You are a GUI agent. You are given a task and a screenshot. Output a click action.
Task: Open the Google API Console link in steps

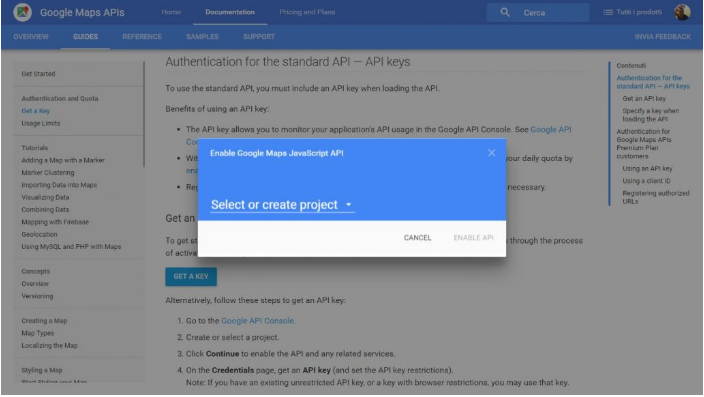258,321
